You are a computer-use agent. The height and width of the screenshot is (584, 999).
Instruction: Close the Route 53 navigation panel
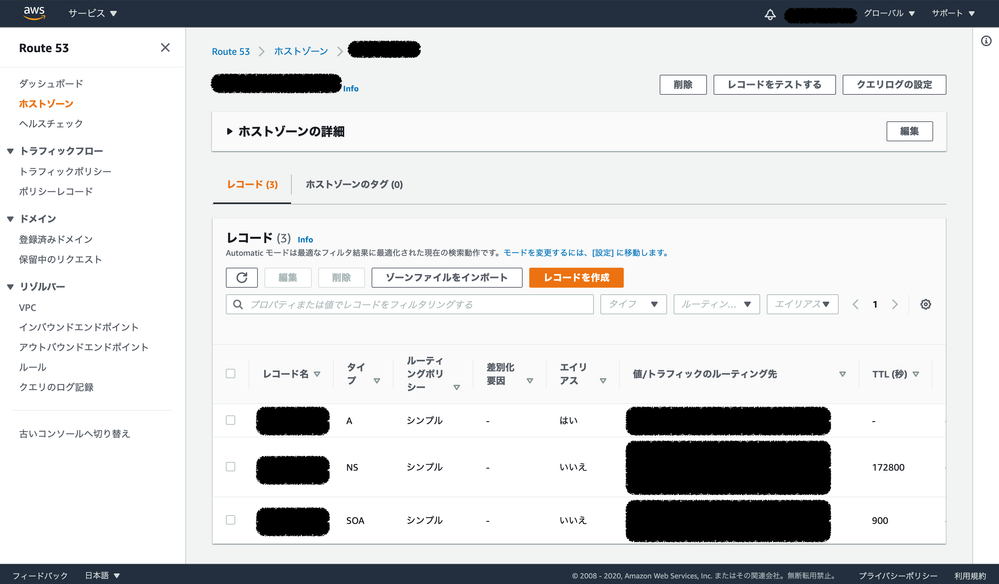[165, 48]
